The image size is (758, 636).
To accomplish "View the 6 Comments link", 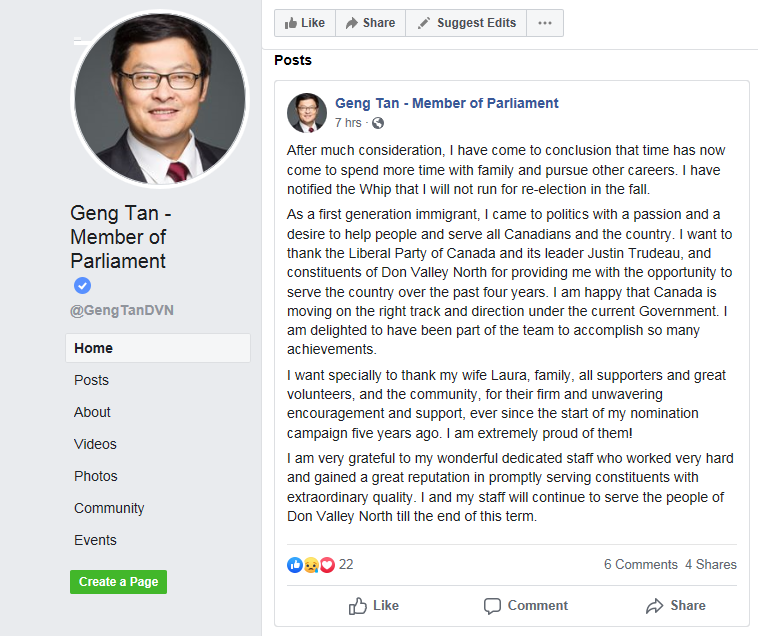I will (x=641, y=564).
